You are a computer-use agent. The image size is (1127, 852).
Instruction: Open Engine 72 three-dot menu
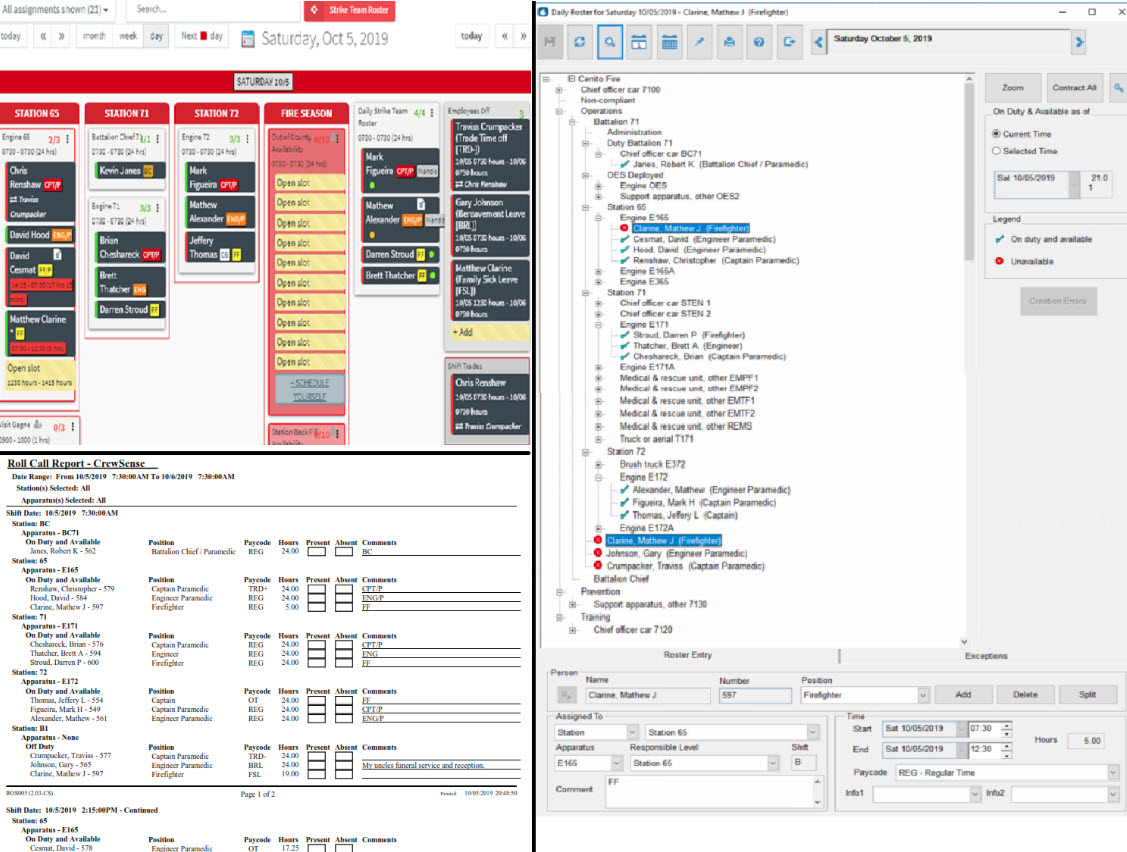pos(247,138)
